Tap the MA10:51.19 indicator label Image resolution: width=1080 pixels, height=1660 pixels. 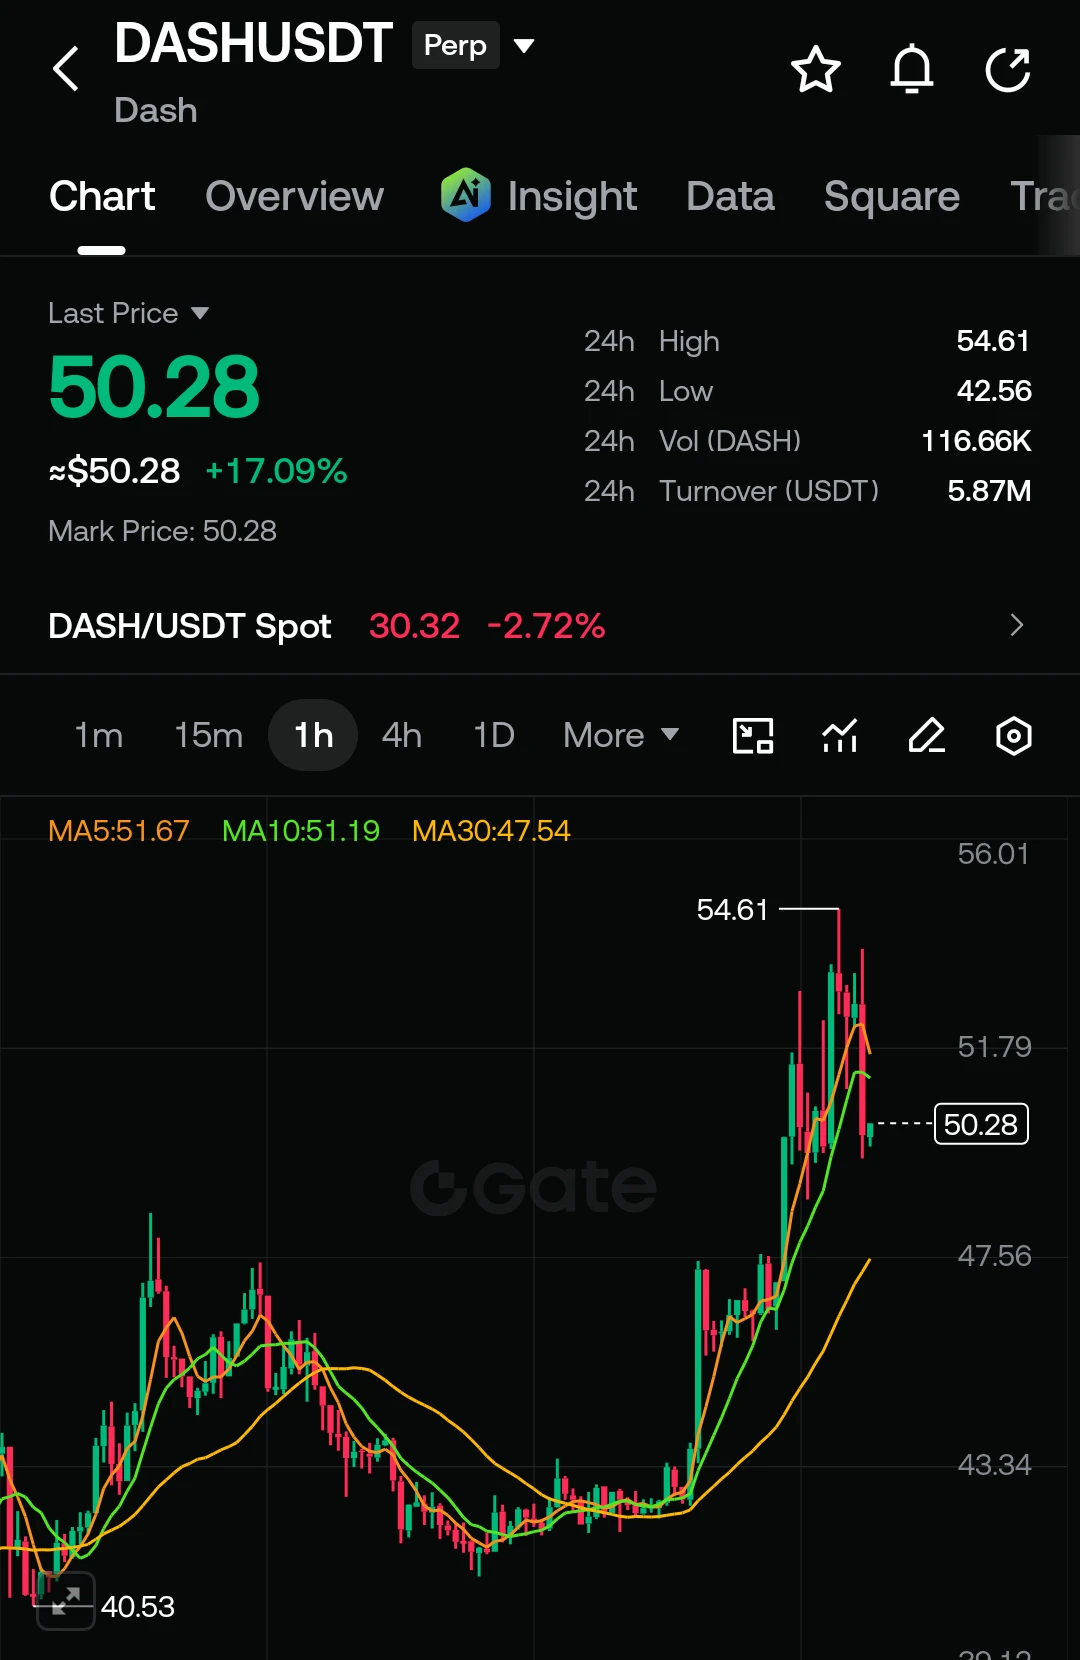[301, 831]
